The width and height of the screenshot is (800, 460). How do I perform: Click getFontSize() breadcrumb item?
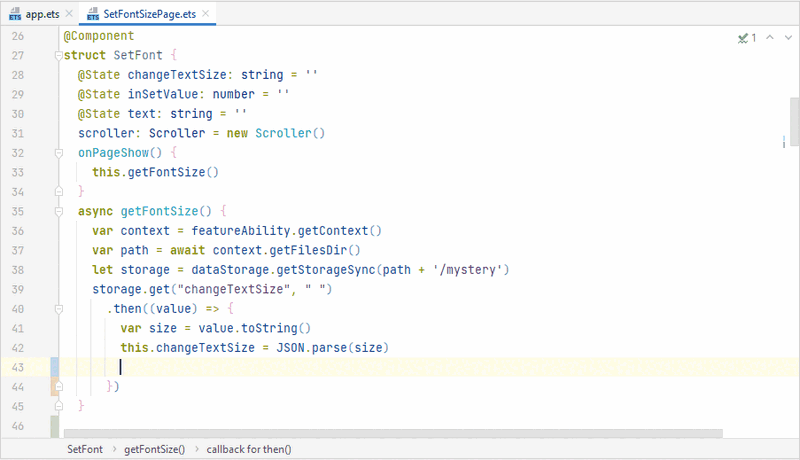154,450
